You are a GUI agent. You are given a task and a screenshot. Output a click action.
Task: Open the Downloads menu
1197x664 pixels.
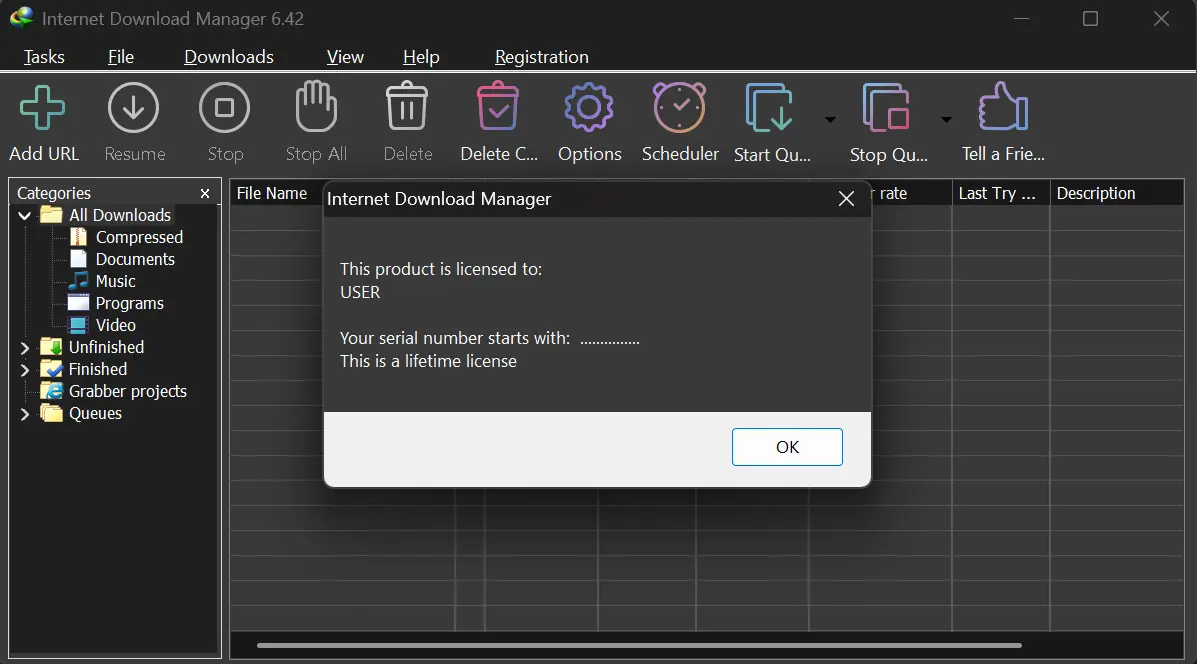[x=229, y=57]
